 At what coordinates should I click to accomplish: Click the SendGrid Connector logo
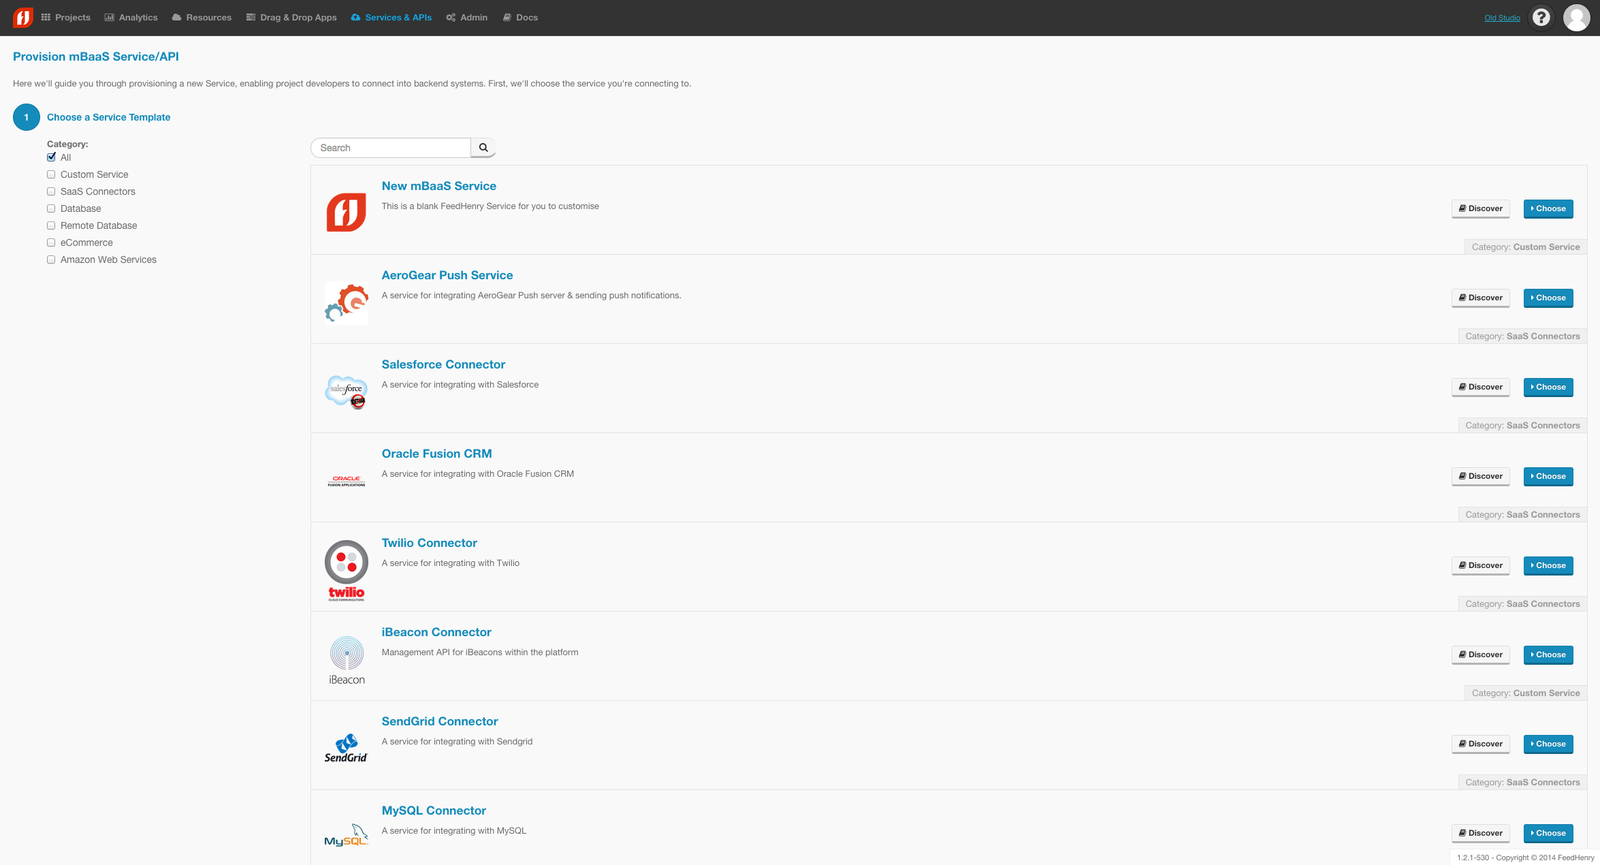tap(346, 748)
